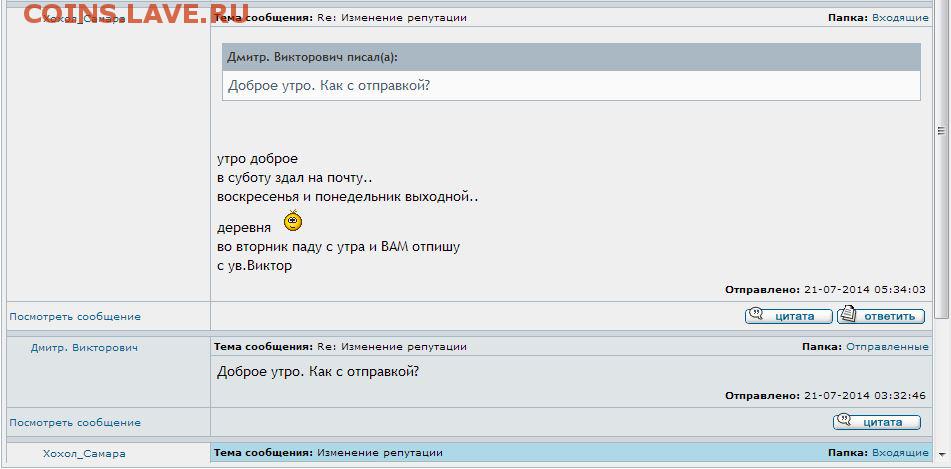The height and width of the screenshot is (469, 951).
Task: Click the quote header "Дмитр. Викторович писал(а):"
Action: tap(312, 58)
